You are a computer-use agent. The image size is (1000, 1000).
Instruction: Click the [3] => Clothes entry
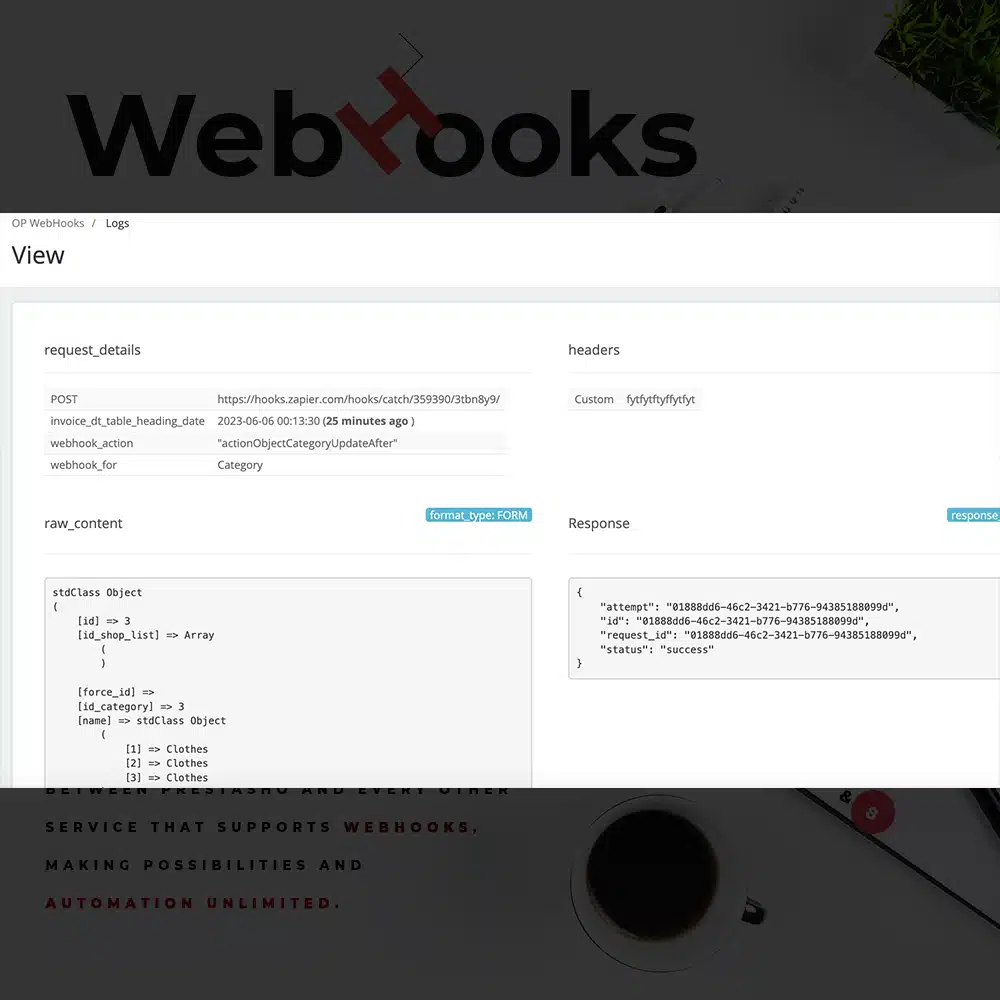click(167, 777)
